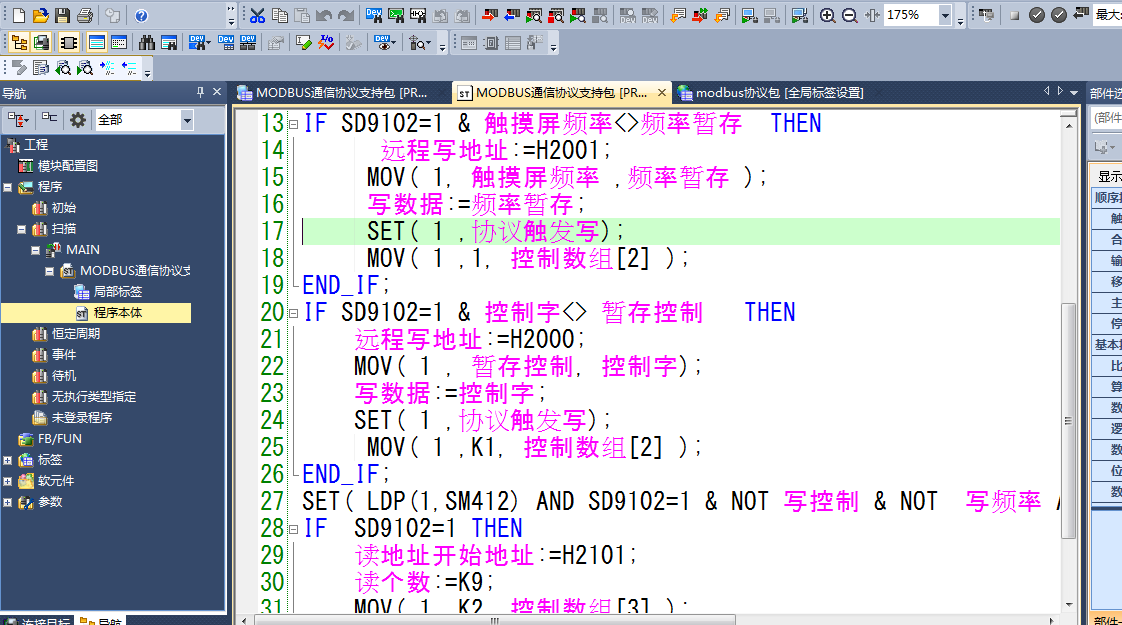Click the open project folder icon

(x=40, y=15)
